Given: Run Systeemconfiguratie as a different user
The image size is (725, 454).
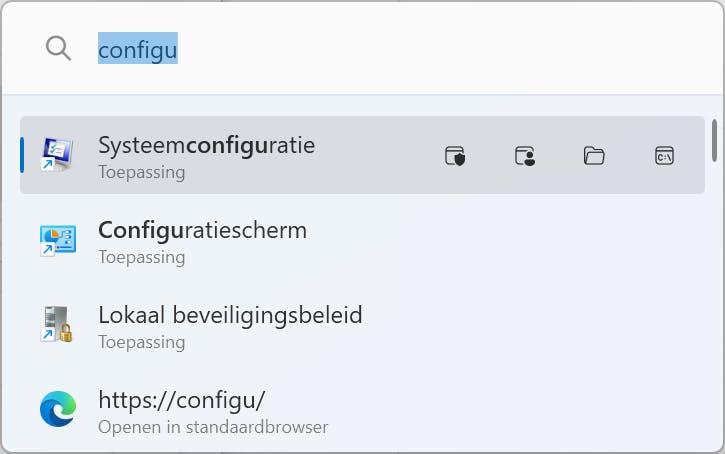Looking at the screenshot, I should tap(525, 155).
